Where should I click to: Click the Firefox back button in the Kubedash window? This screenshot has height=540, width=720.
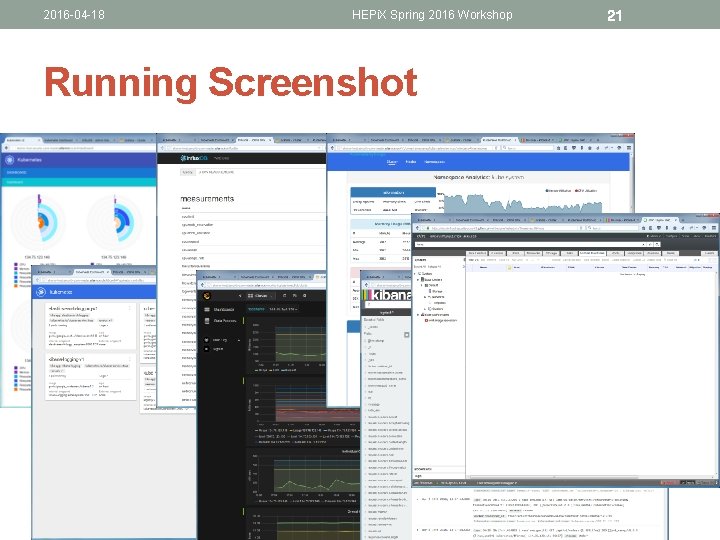point(333,148)
